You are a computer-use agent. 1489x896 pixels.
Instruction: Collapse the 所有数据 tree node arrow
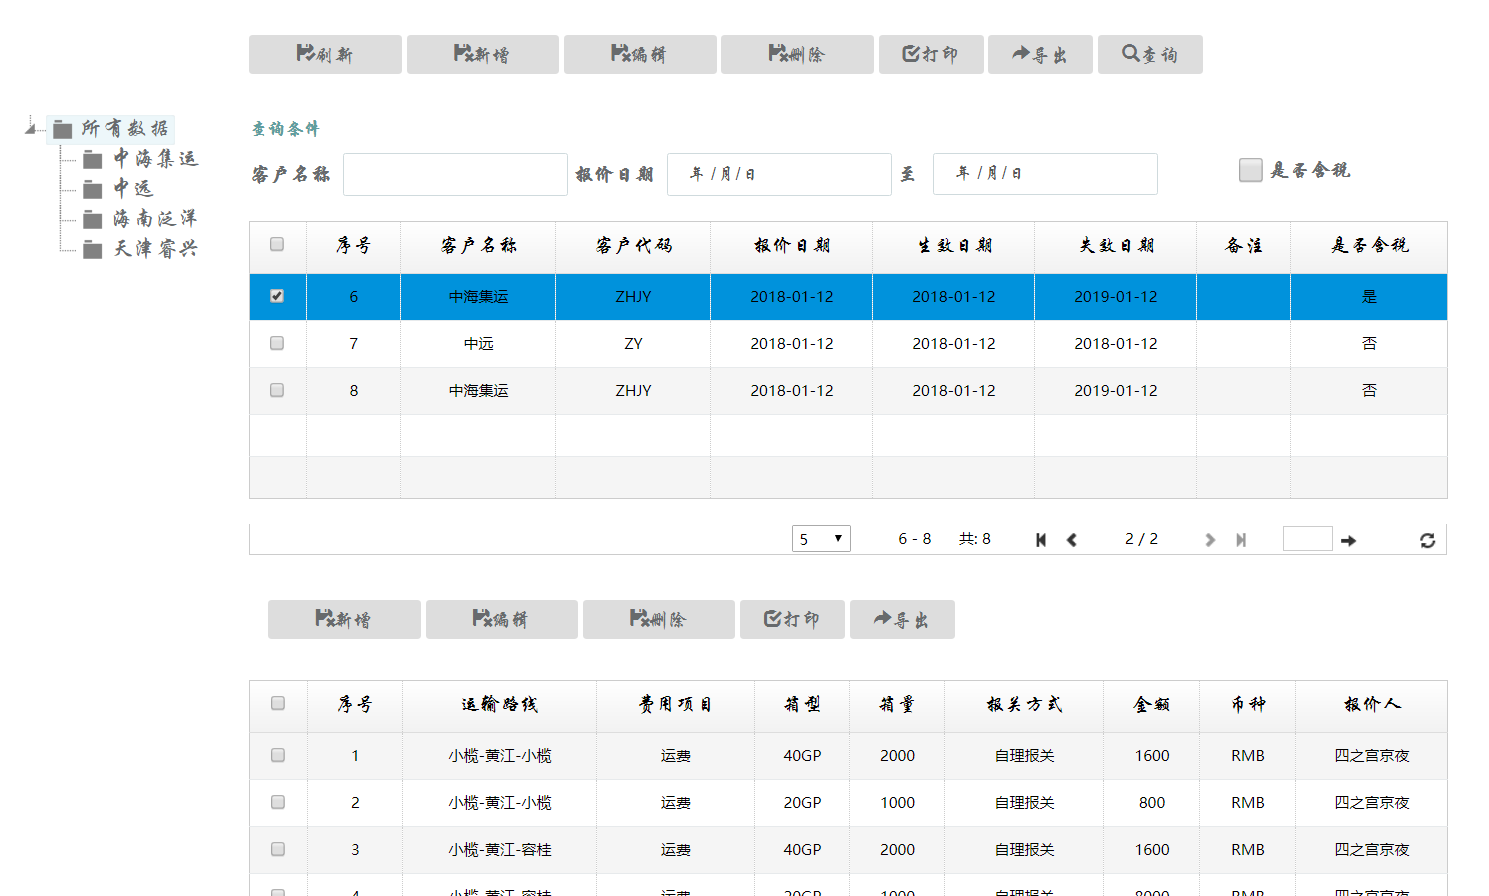pyautogui.click(x=30, y=128)
